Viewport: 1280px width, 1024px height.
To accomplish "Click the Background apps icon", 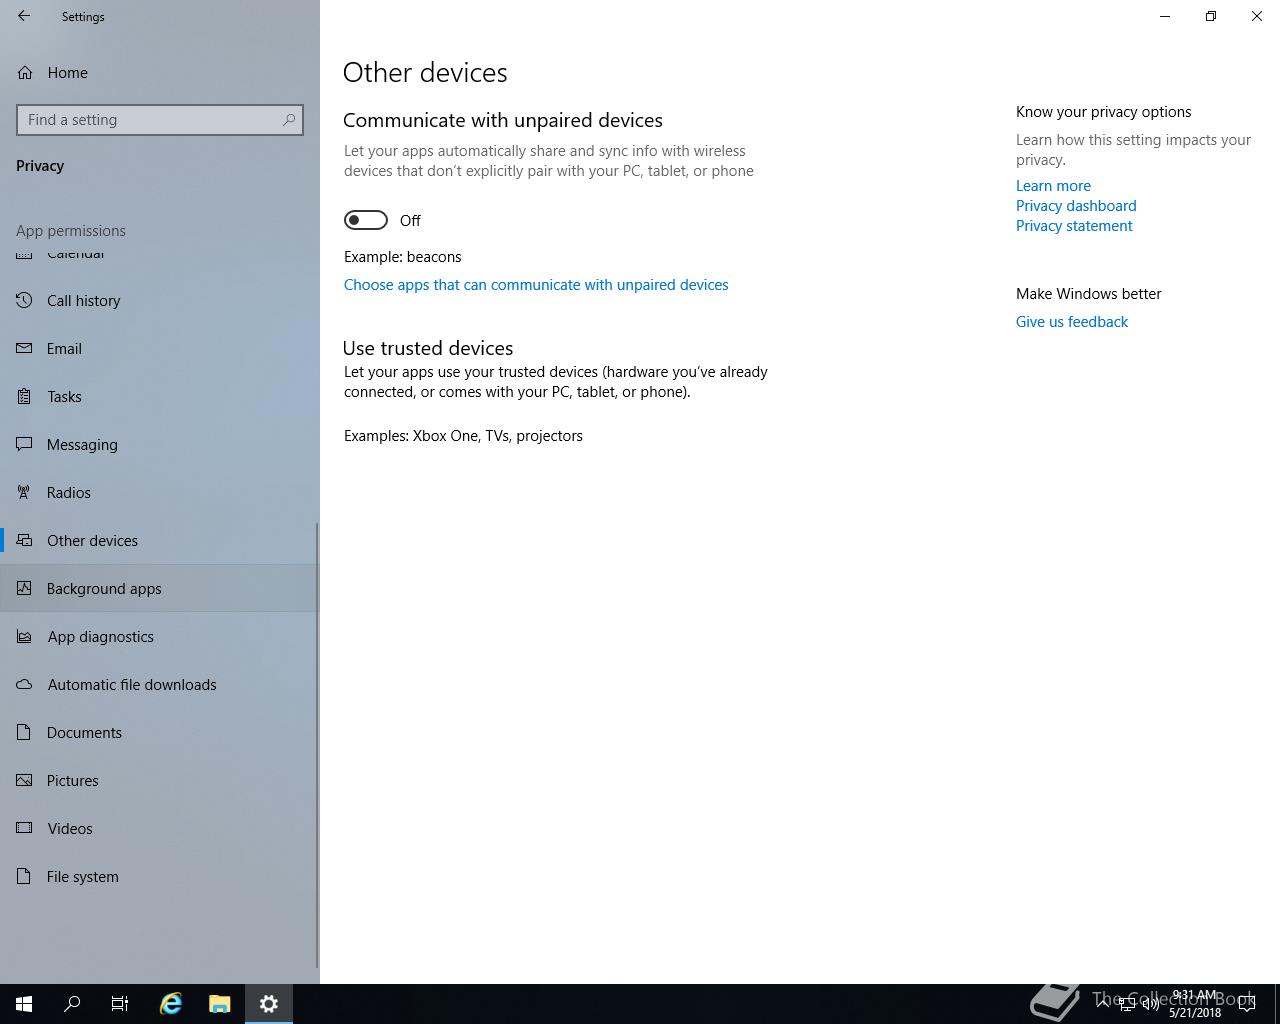I will 25,588.
